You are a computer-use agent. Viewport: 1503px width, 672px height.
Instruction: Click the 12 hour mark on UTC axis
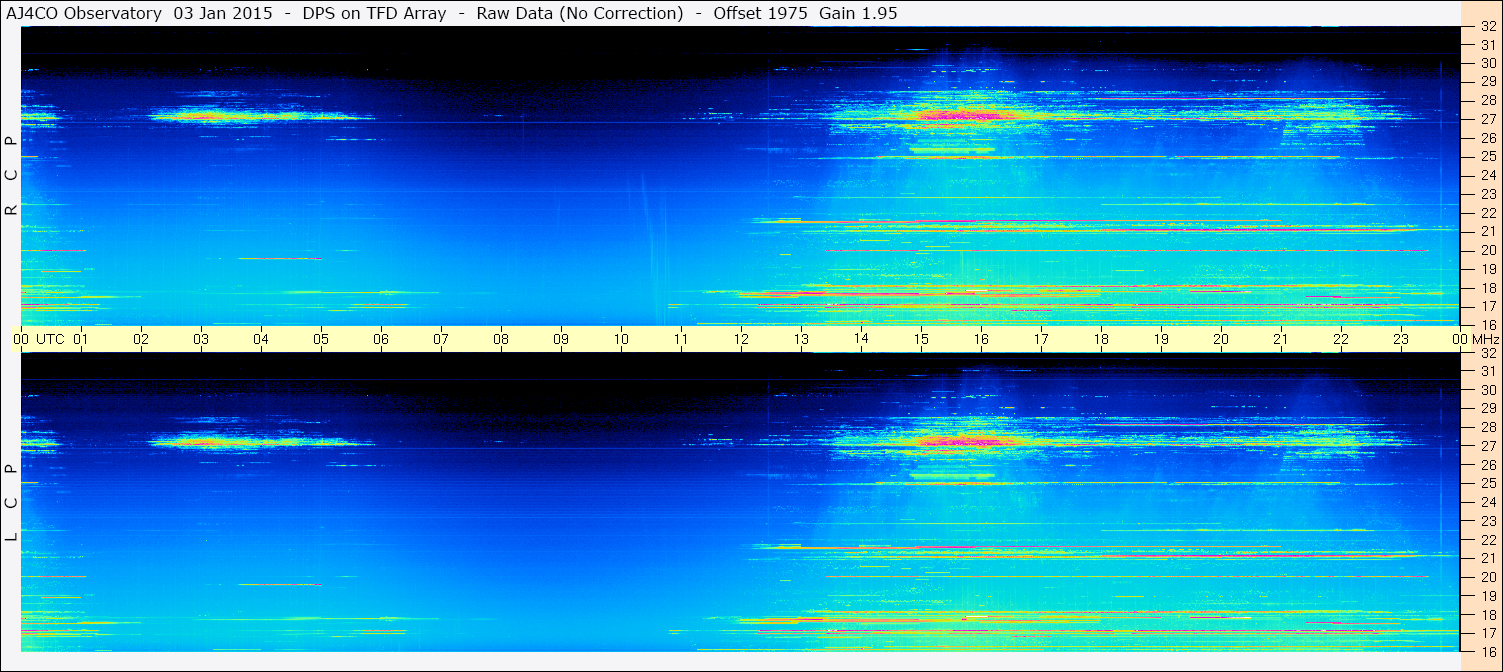point(741,339)
